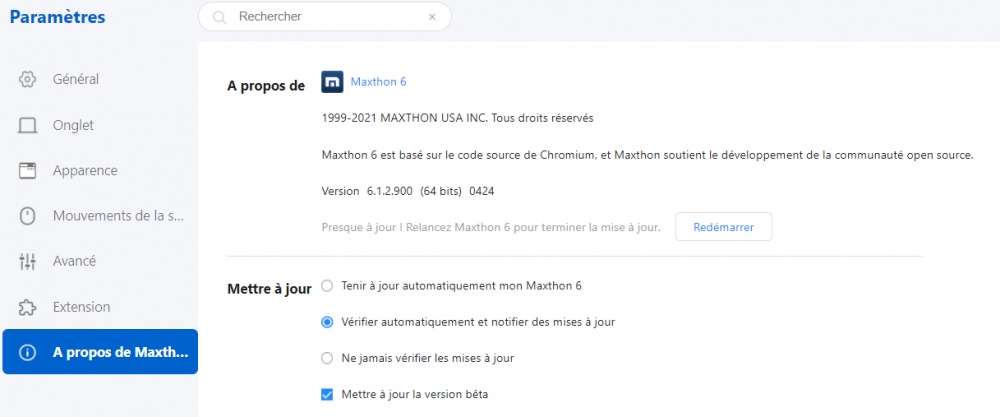Click the General gear icon

pyautogui.click(x=28, y=79)
